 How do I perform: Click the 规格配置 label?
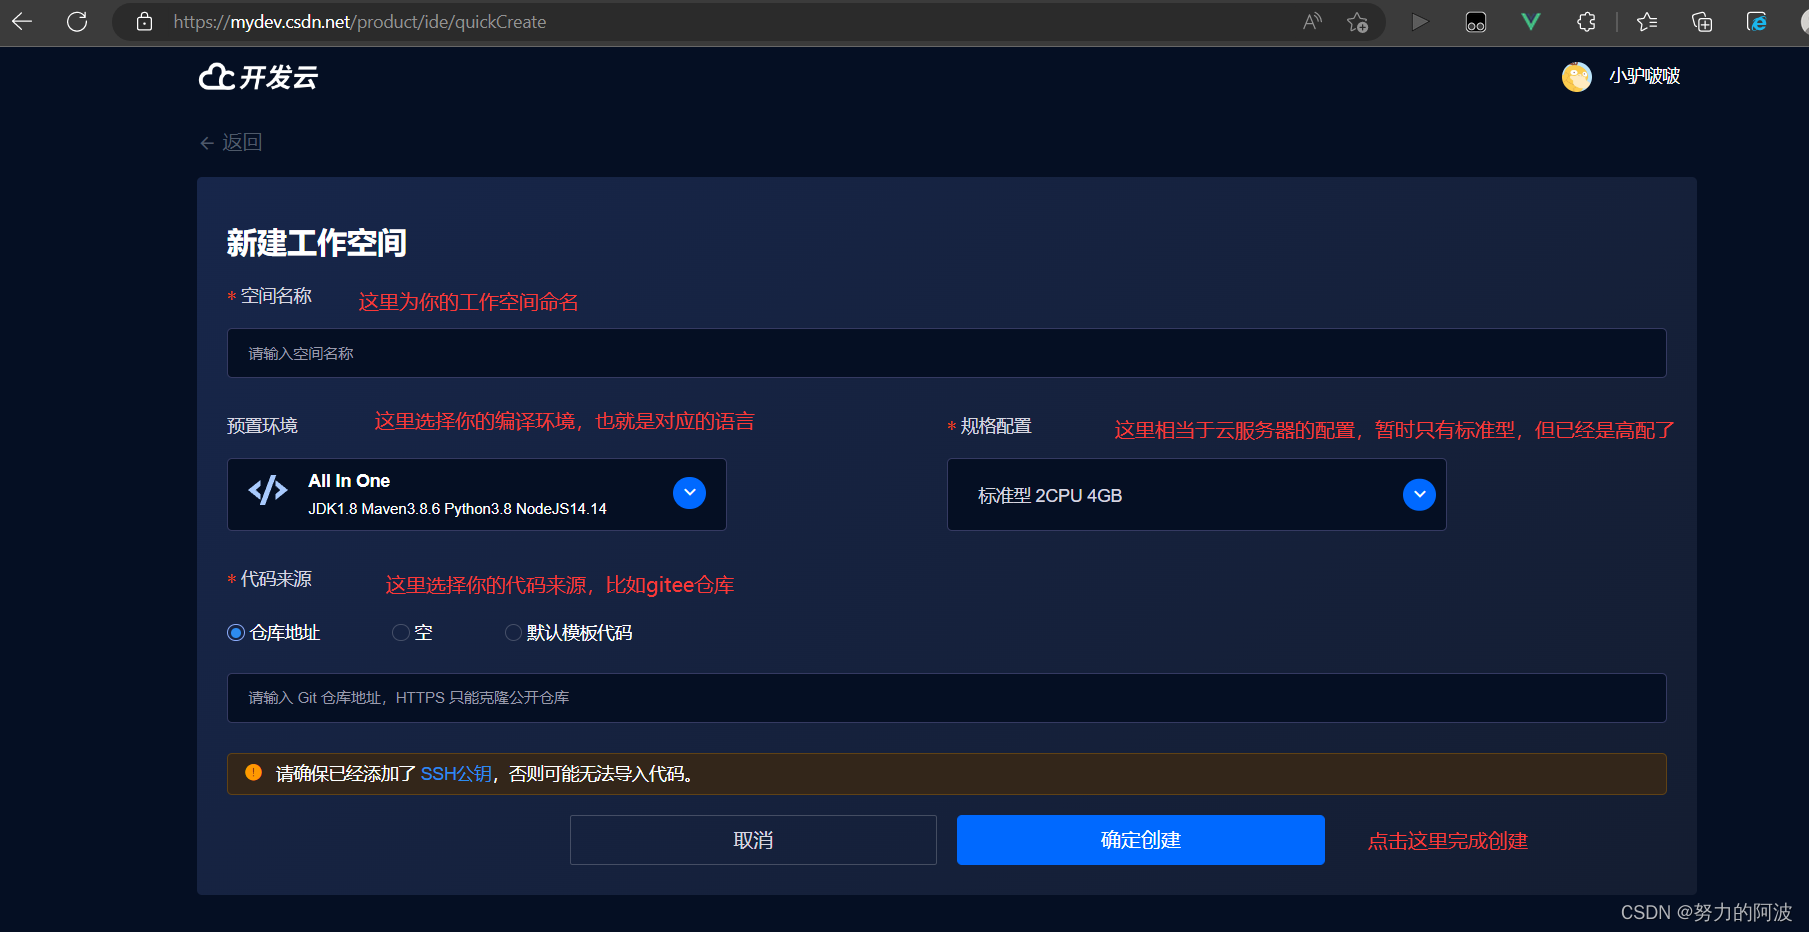[x=996, y=426]
